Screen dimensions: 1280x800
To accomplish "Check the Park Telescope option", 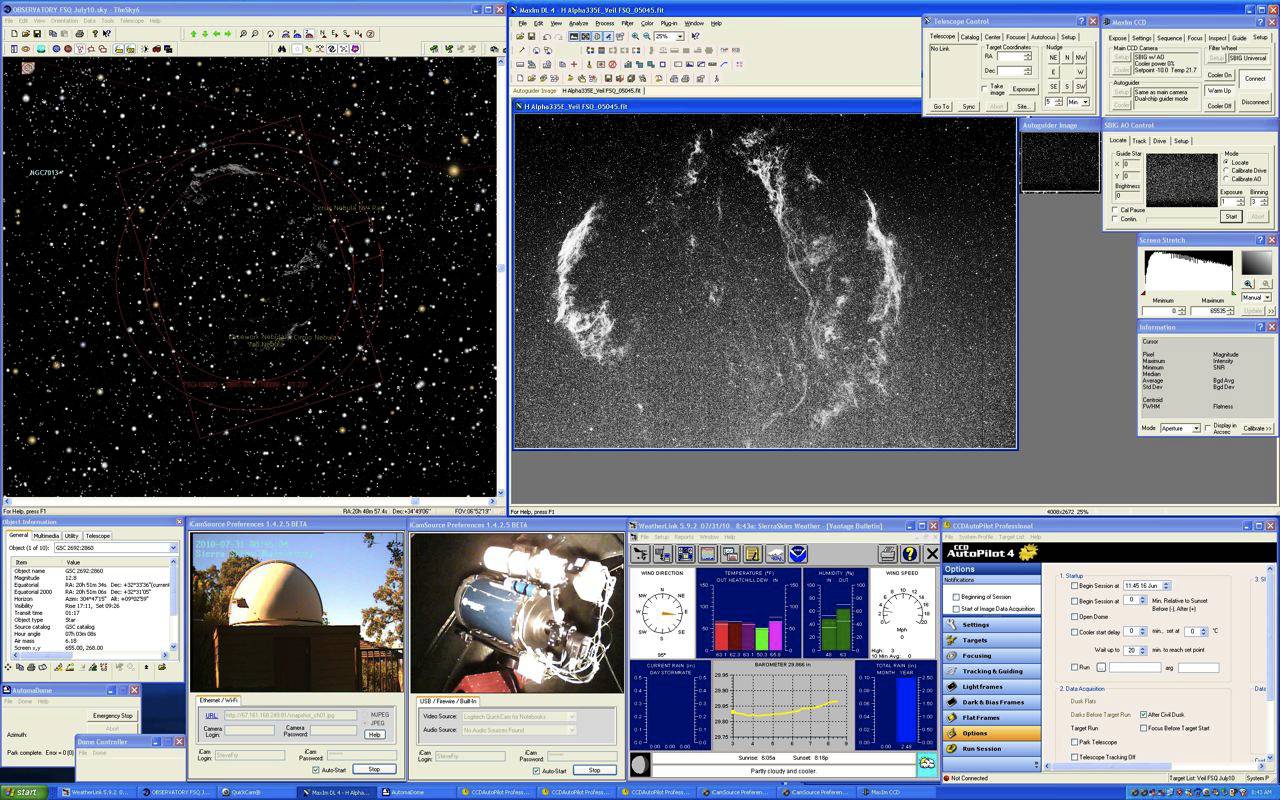I will (1075, 742).
